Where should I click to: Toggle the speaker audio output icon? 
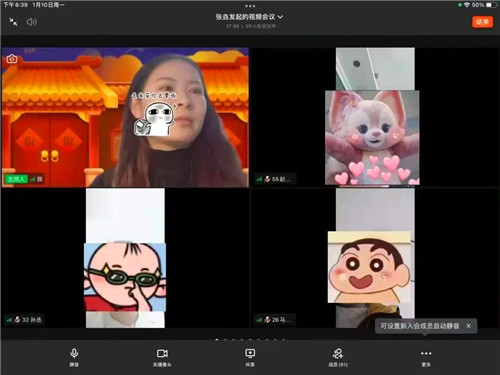[32, 22]
